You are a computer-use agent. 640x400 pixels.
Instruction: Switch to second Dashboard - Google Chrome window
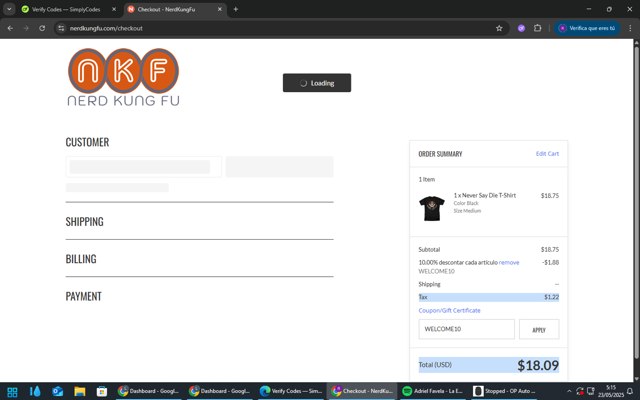tap(219, 391)
